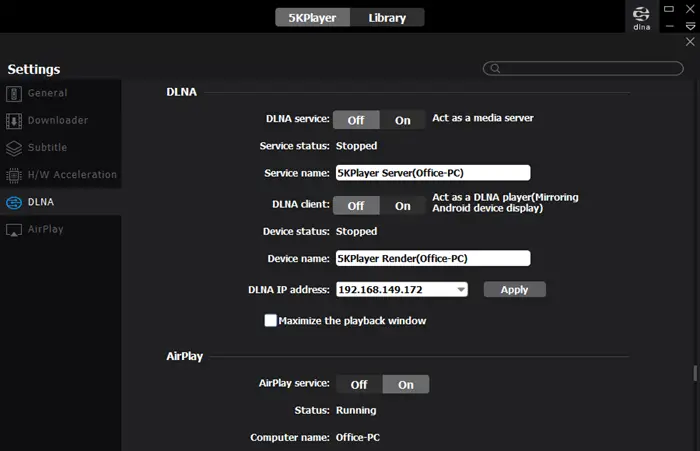Click the Device name input field
The width and height of the screenshot is (700, 451).
click(433, 259)
